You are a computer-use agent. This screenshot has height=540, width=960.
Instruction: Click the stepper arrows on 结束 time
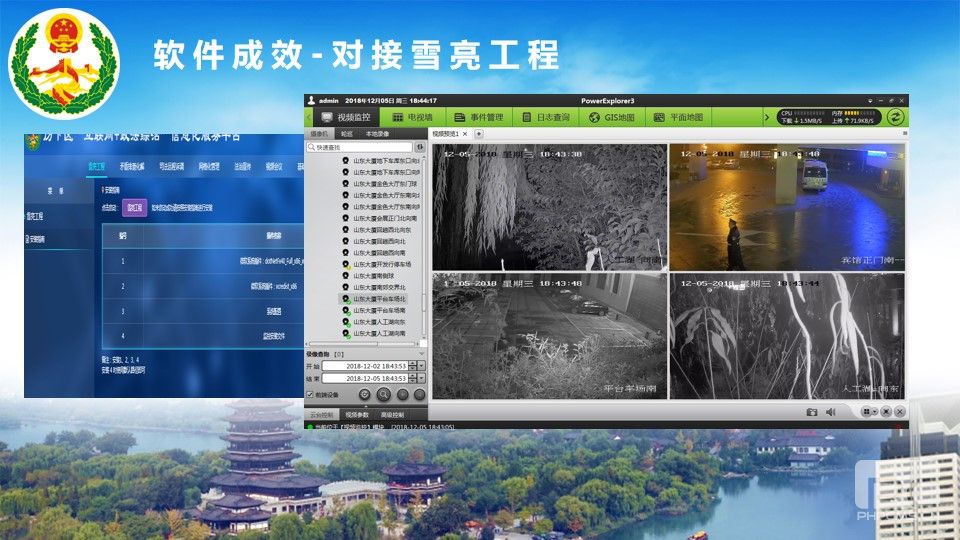pyautogui.click(x=413, y=379)
